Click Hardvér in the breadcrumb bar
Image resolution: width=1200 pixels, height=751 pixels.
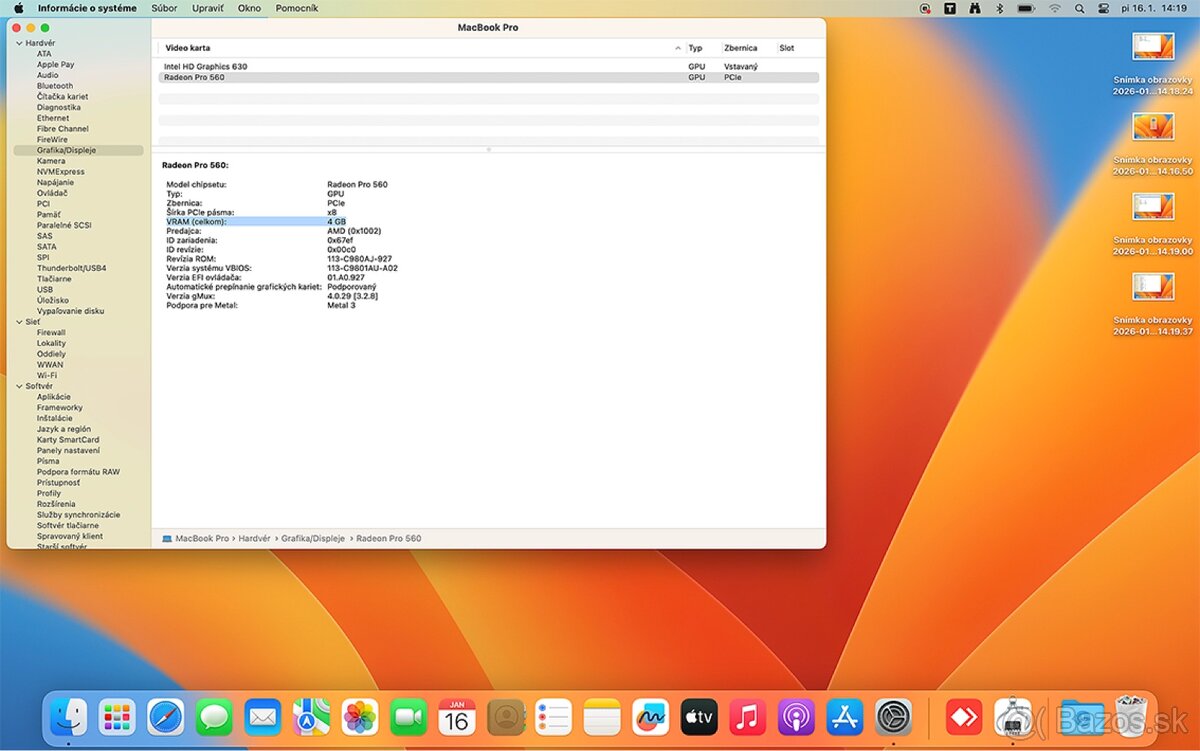point(255,537)
